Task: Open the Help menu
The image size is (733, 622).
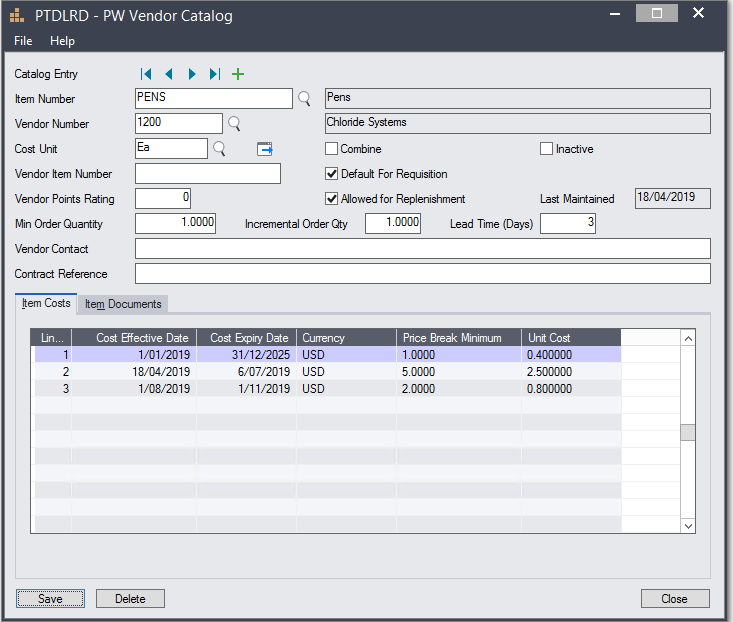Action: coord(62,41)
